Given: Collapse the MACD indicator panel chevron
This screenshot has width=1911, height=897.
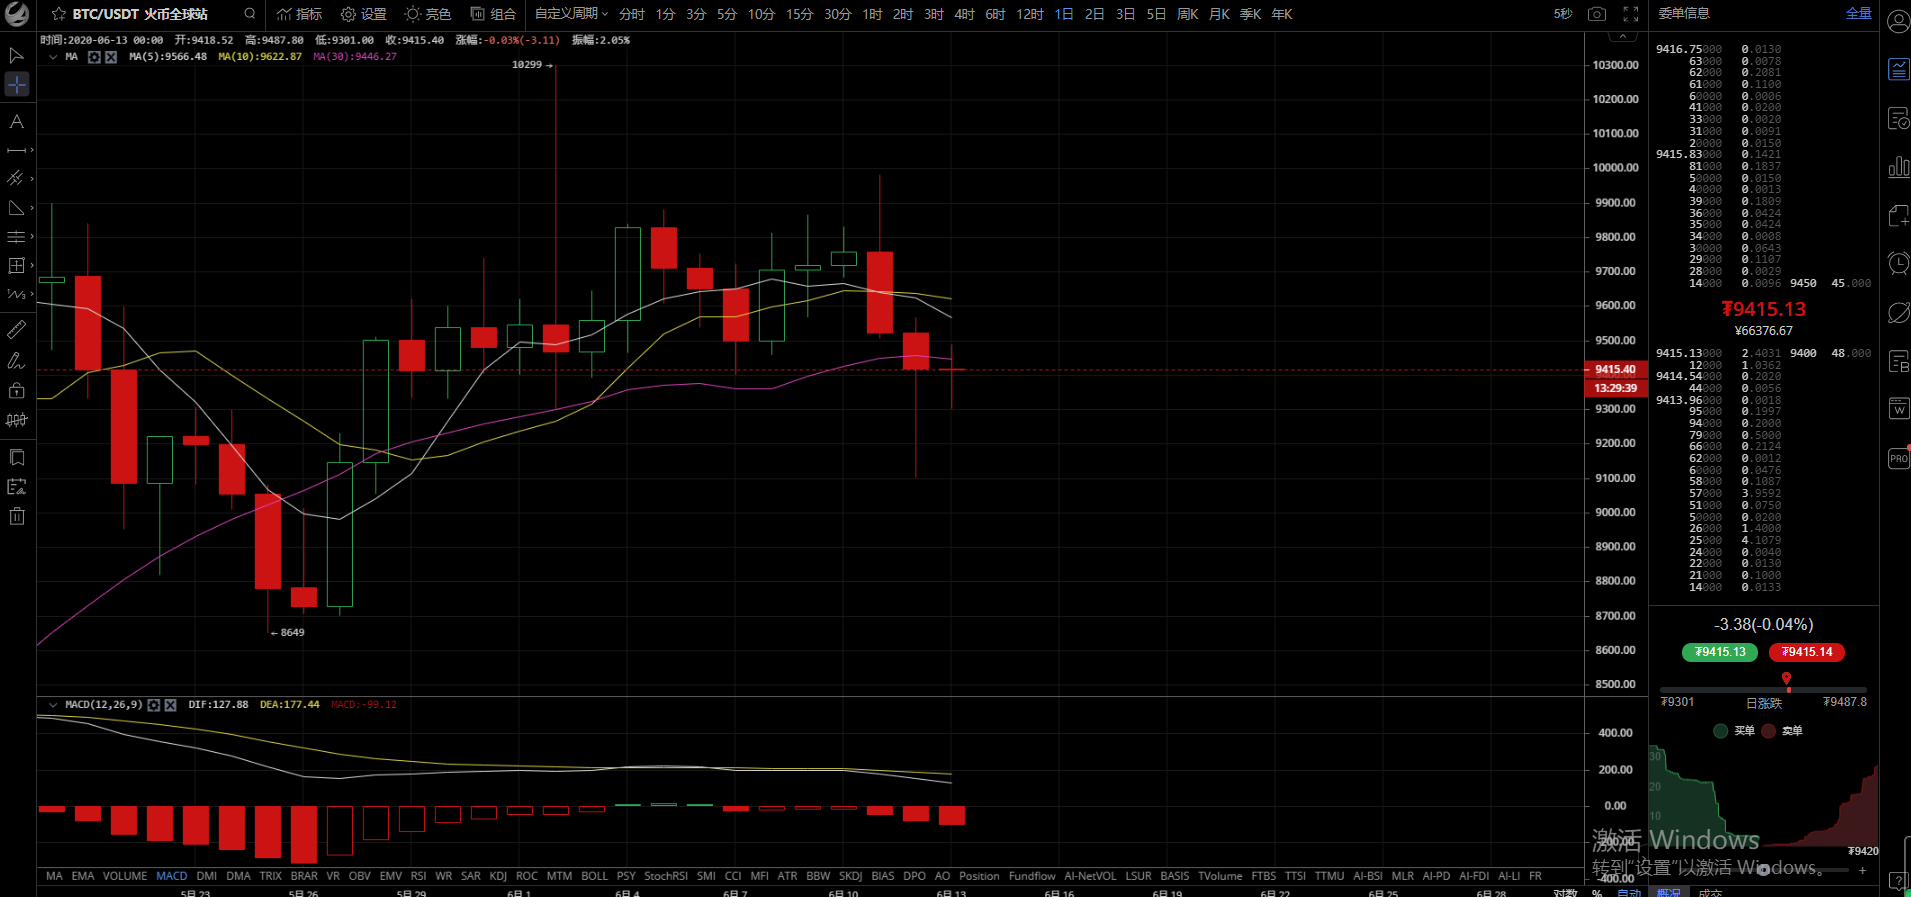Looking at the screenshot, I should pyautogui.click(x=53, y=705).
